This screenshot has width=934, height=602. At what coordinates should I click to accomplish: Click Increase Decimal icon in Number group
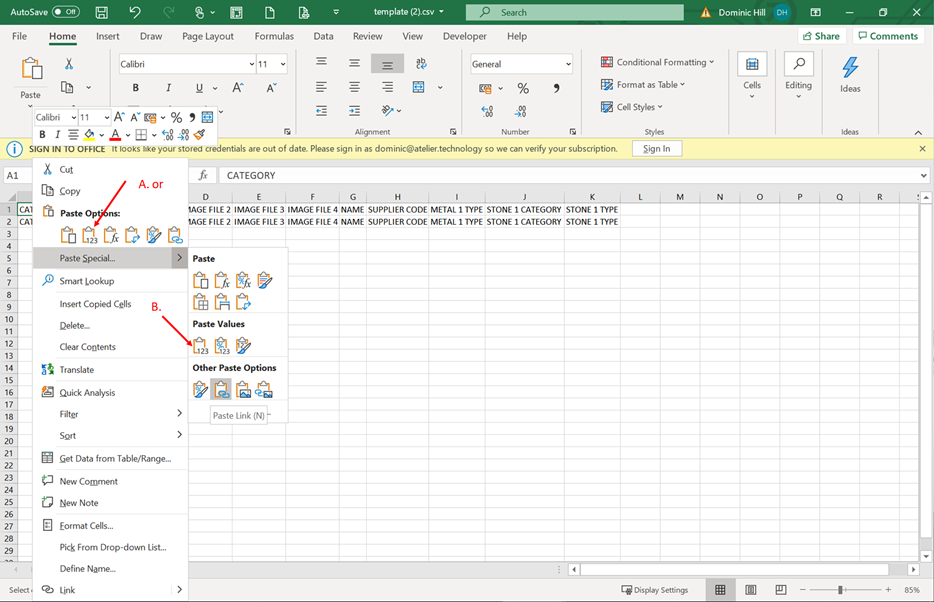point(487,111)
